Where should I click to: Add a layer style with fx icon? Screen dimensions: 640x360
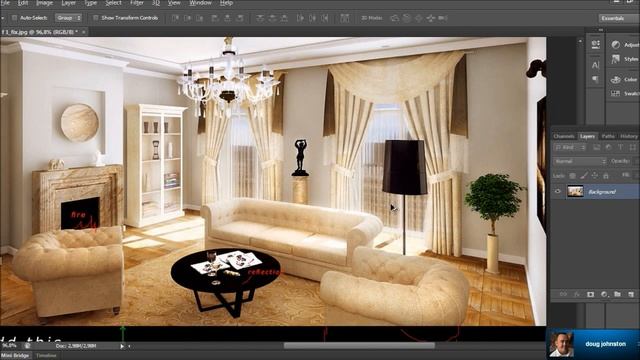577,294
